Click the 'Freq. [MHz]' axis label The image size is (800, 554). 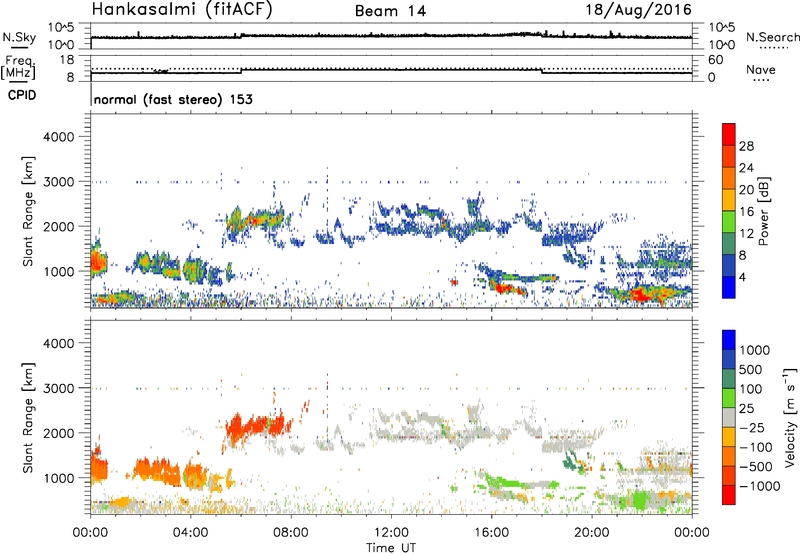click(x=19, y=67)
